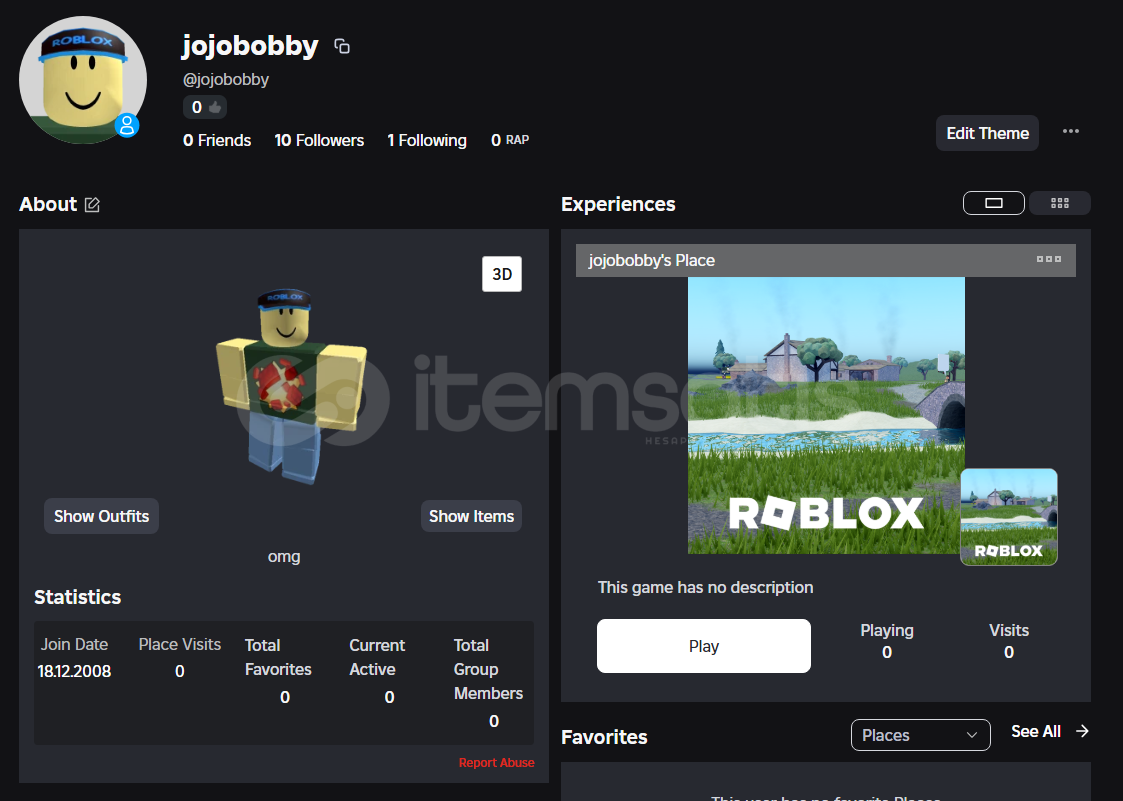Click the @jojobobby handle text
The image size is (1123, 801).
click(x=226, y=80)
